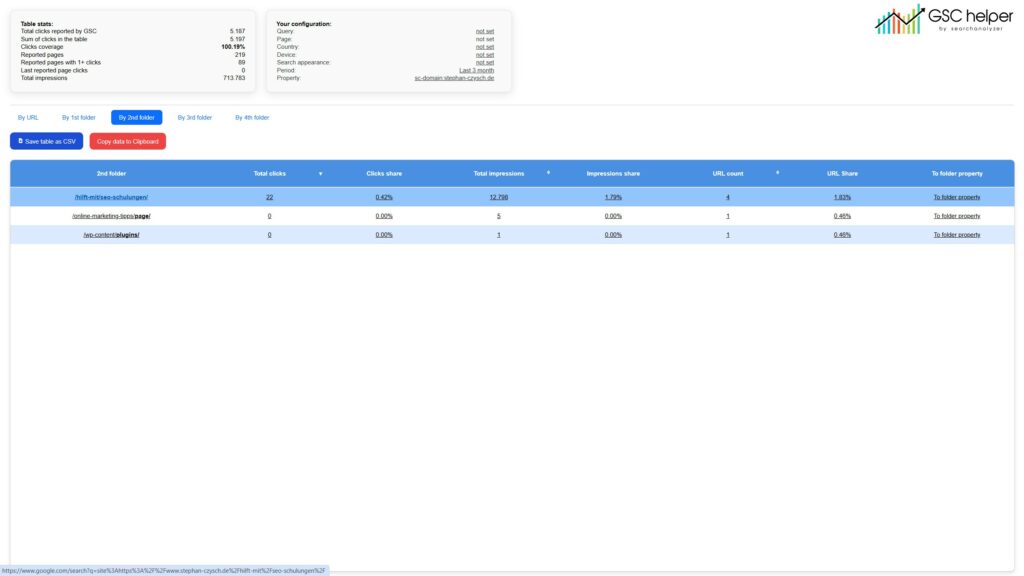Open /hilft-mit/seo-schulungen/ folder link
The image size is (1024, 576).
[x=111, y=197]
